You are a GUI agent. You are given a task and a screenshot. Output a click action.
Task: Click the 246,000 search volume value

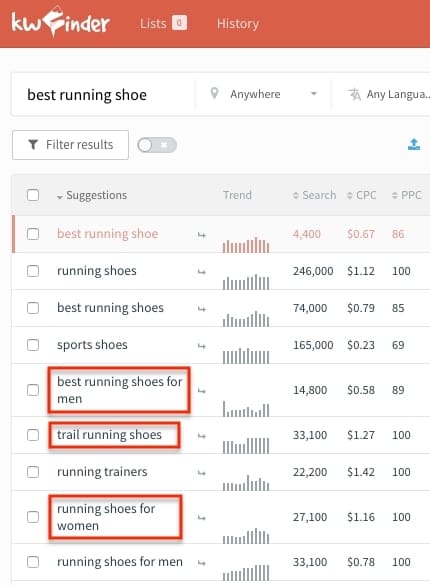pyautogui.click(x=313, y=271)
